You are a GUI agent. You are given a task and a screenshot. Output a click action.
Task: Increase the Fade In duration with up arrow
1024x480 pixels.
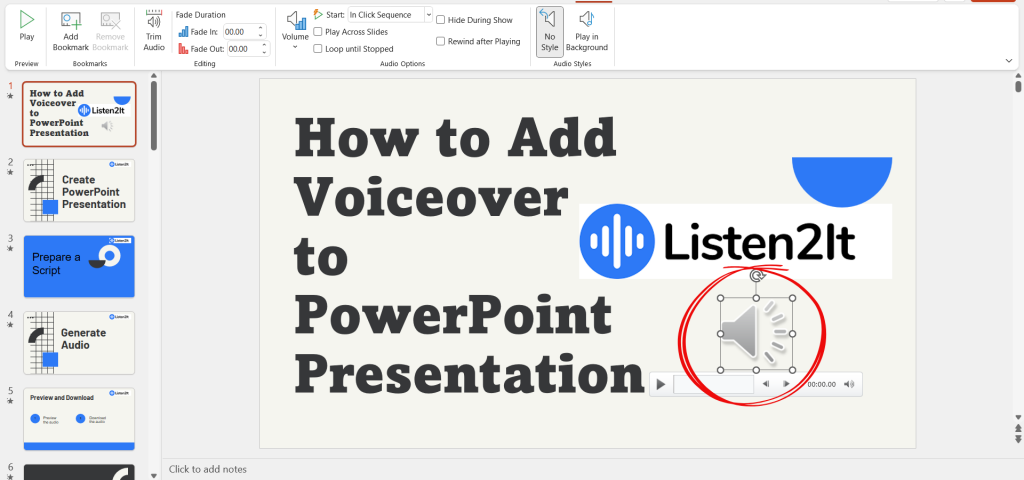tap(261, 28)
